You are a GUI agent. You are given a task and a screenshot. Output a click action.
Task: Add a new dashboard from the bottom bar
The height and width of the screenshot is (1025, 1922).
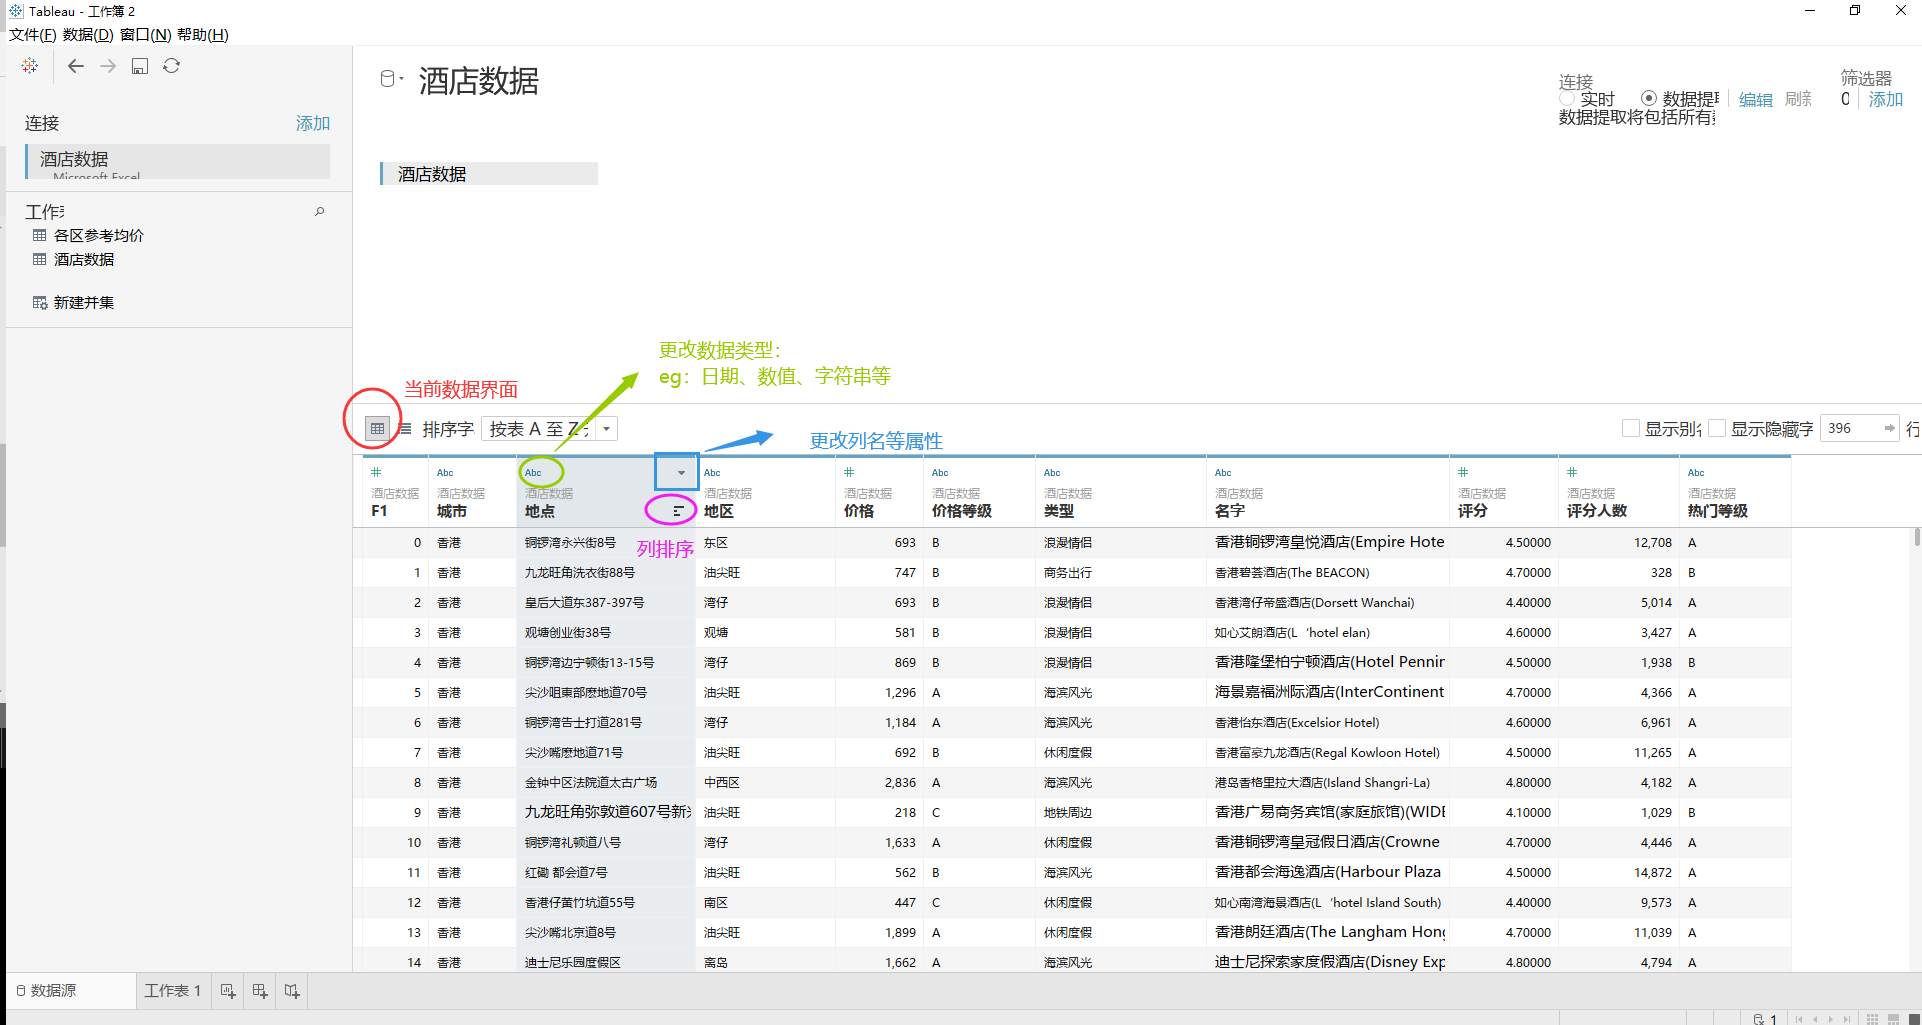tap(260, 991)
